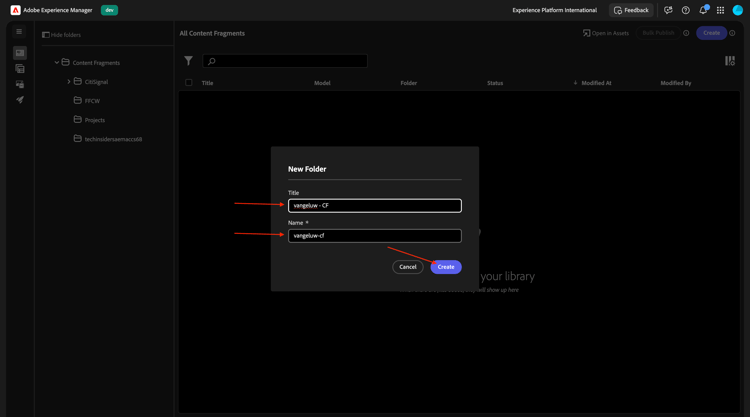The image size is (750, 417).
Task: Open the hamburger menu in left rail
Action: click(19, 32)
